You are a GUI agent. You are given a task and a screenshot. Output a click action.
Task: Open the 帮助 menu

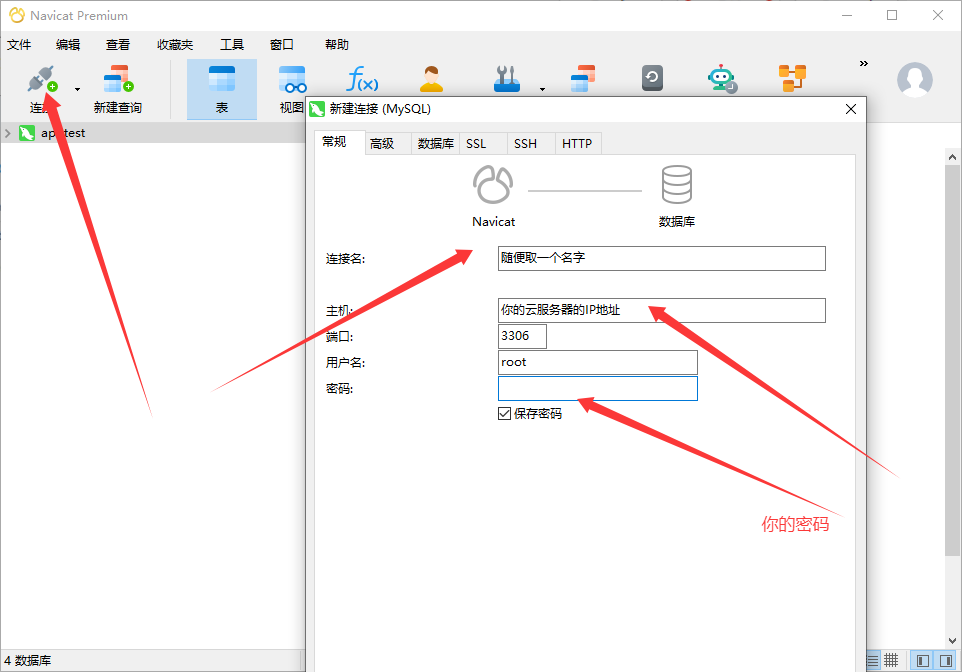click(x=337, y=45)
